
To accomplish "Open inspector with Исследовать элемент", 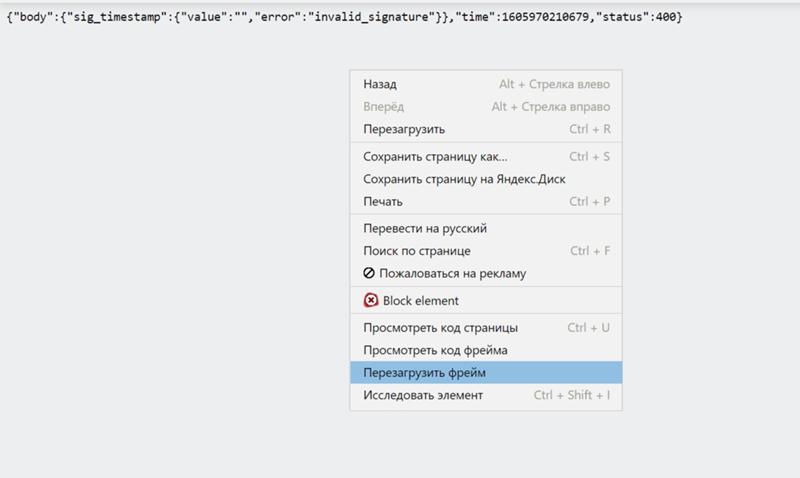I will pyautogui.click(x=423, y=395).
